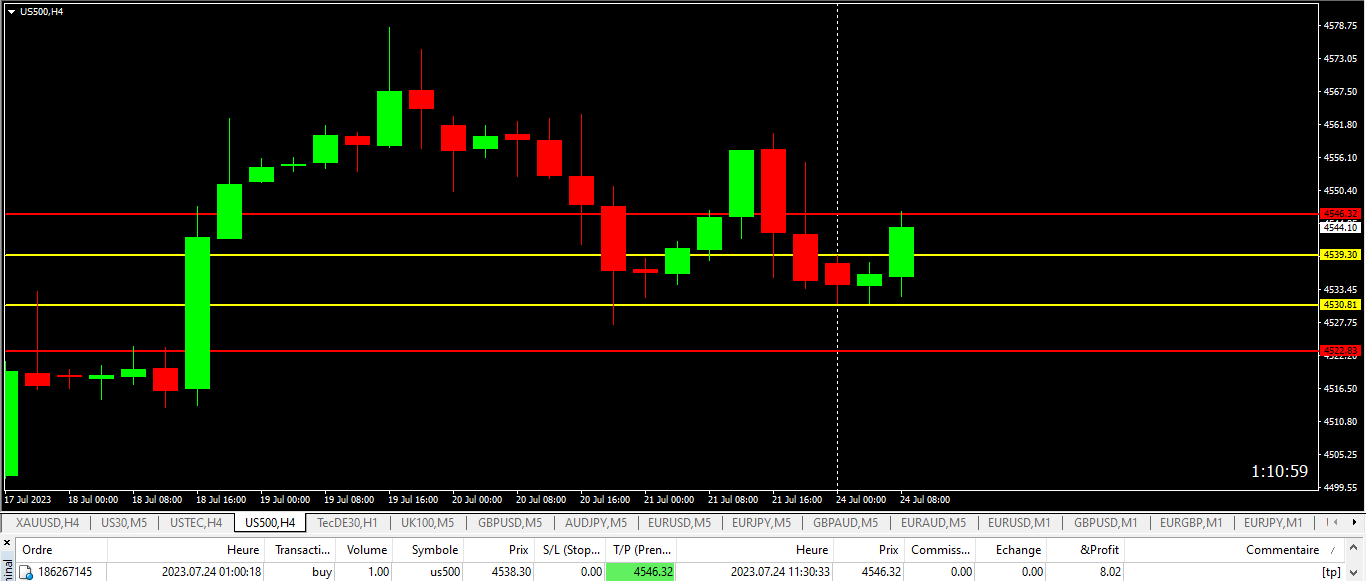Click the open price 4538.30
The image size is (1366, 581).
[511, 572]
